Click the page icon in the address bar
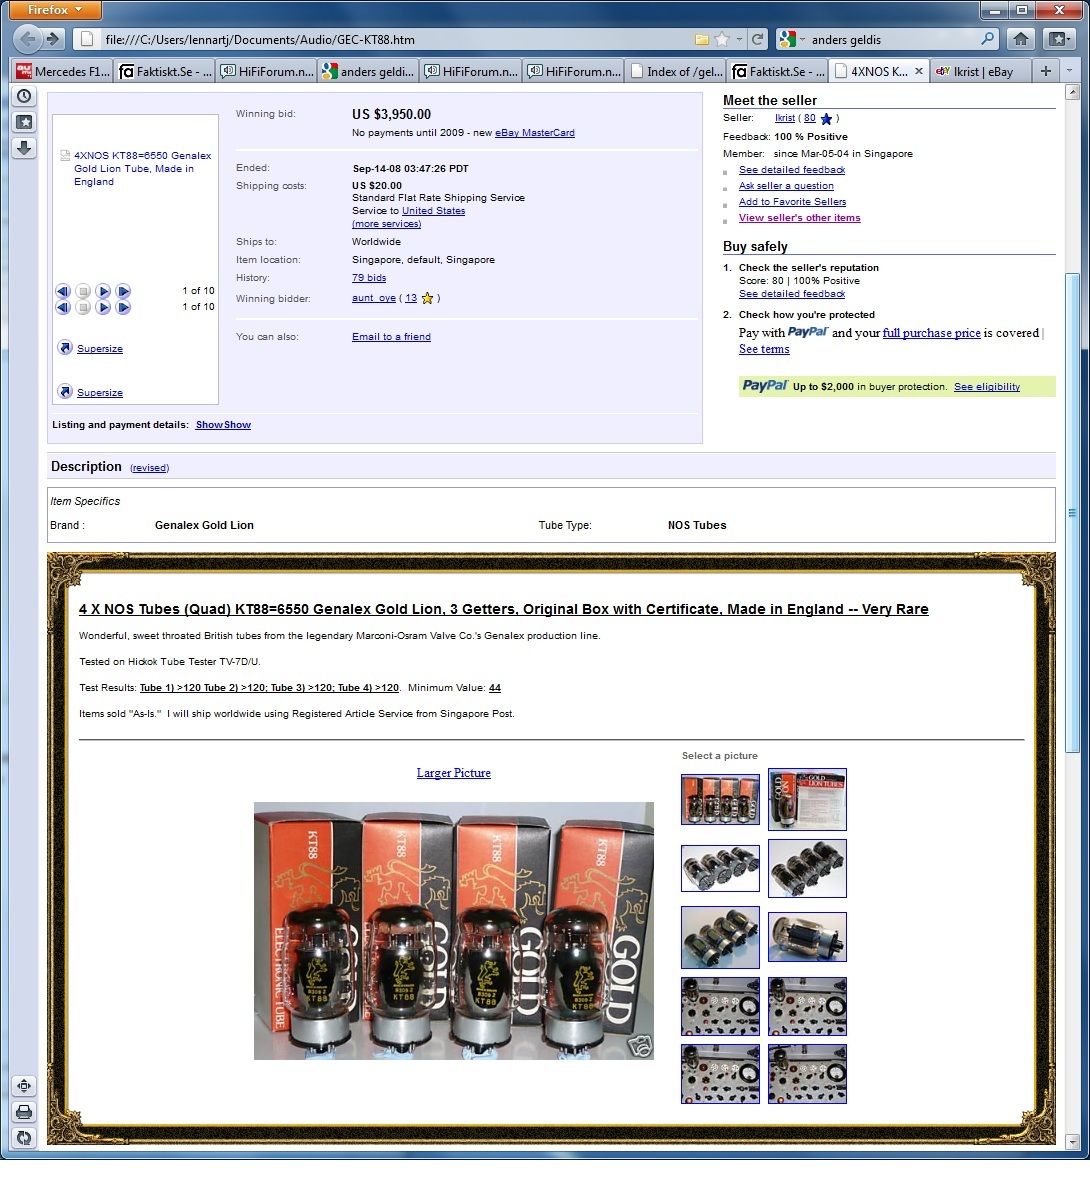Viewport: 1090px width, 1195px height. 87,39
